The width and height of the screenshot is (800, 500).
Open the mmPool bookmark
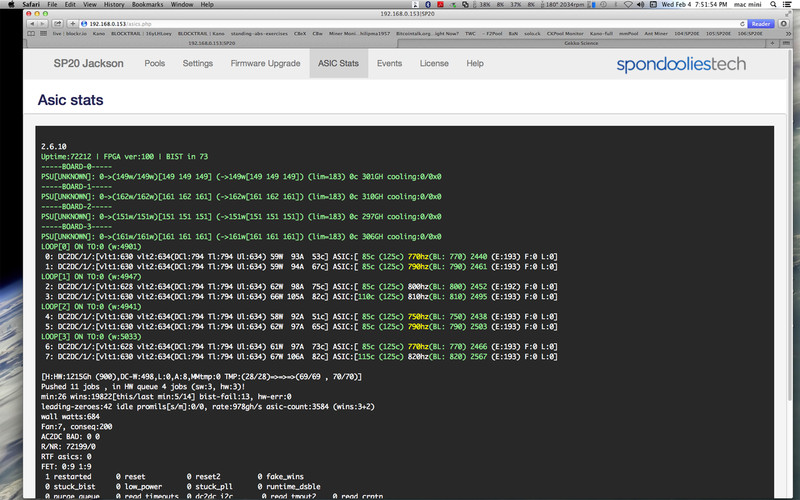click(628, 34)
